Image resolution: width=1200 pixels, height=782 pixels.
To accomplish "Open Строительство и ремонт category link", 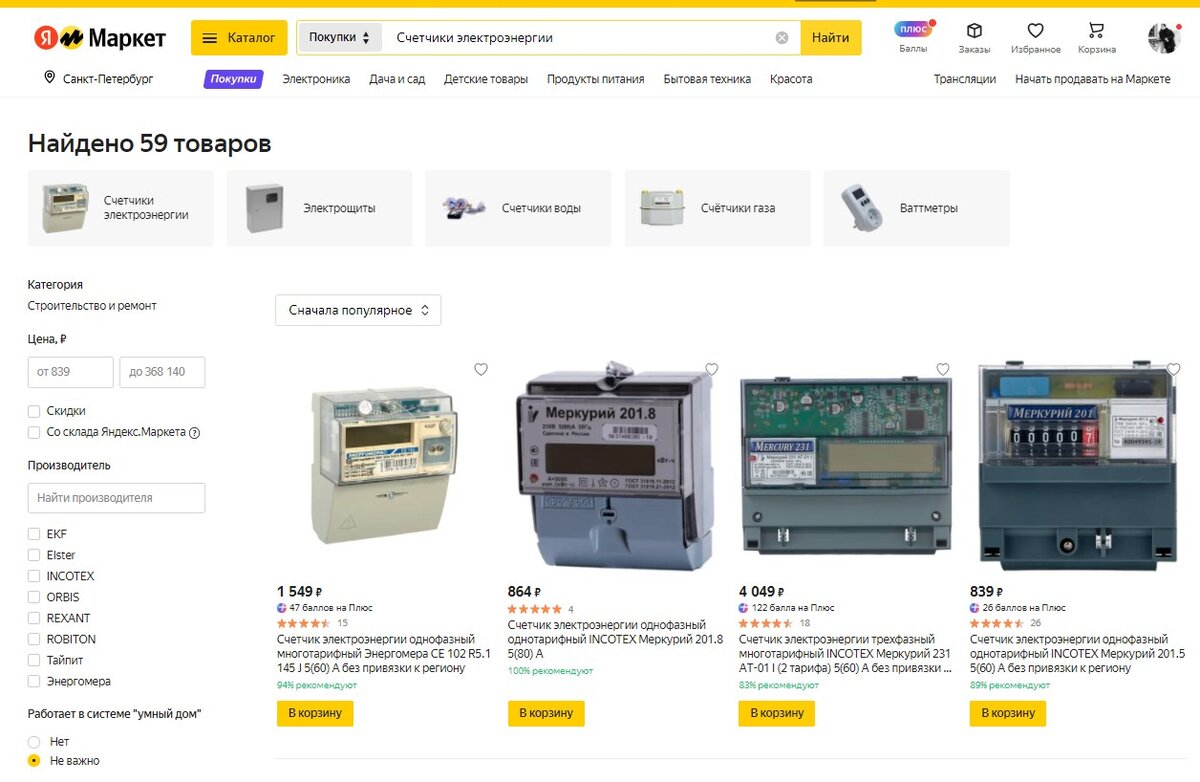I will click(x=92, y=306).
